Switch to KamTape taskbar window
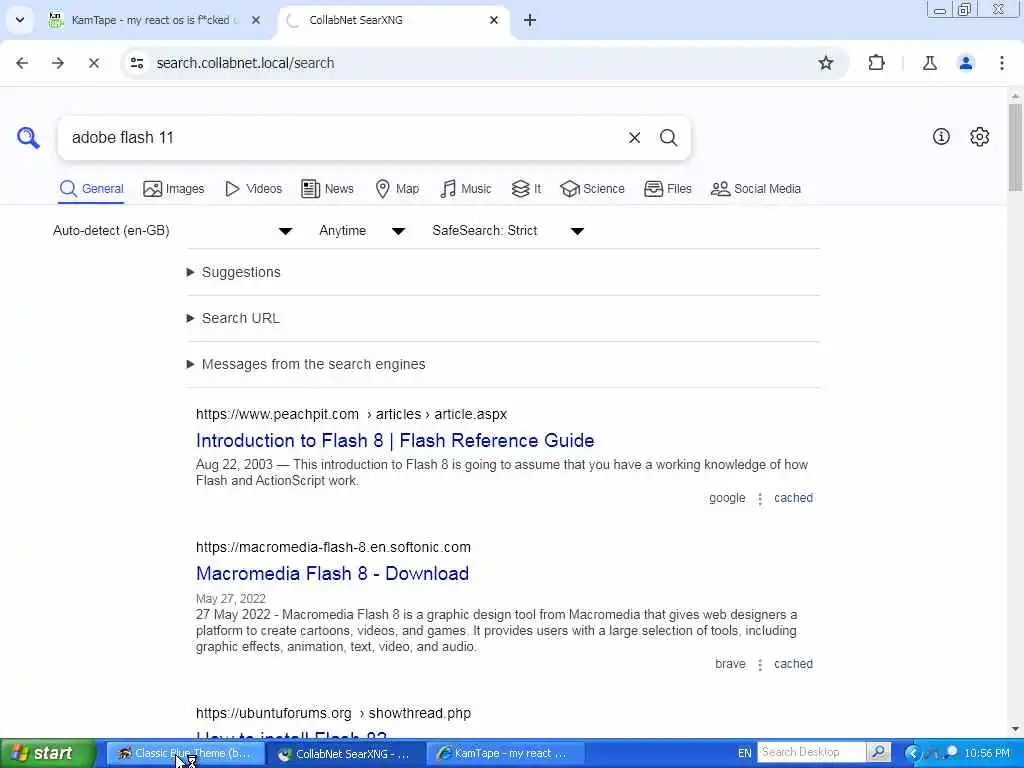This screenshot has height=768, width=1024. [505, 753]
